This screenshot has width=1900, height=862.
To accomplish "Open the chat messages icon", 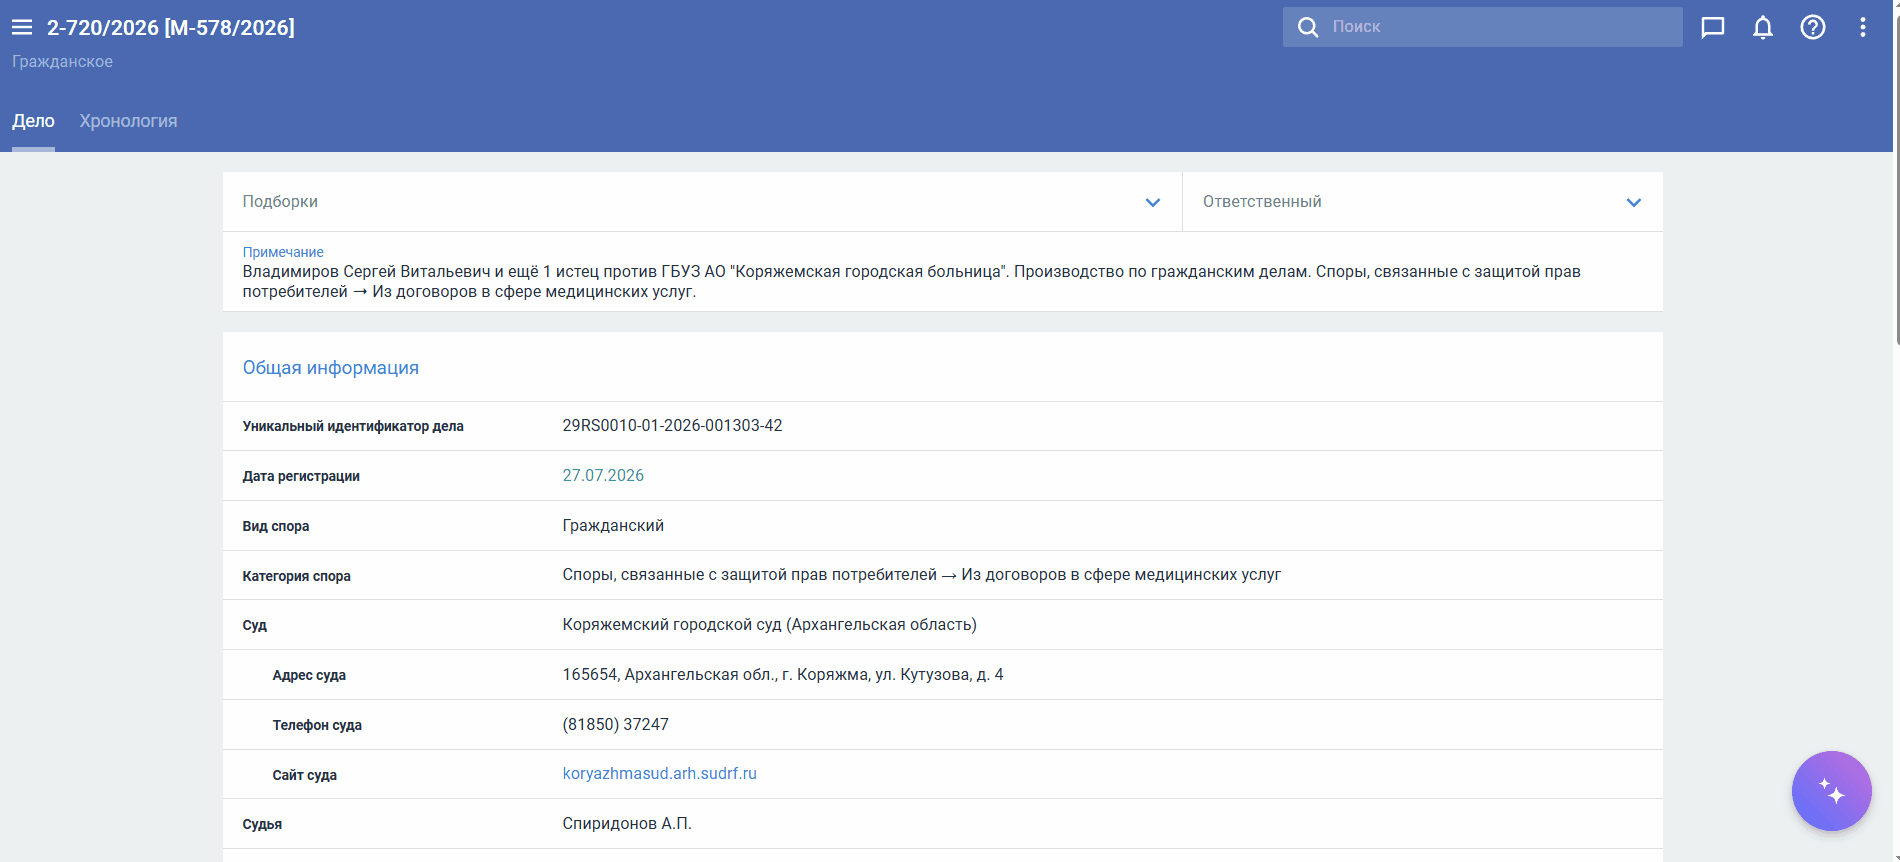I will tap(1713, 27).
